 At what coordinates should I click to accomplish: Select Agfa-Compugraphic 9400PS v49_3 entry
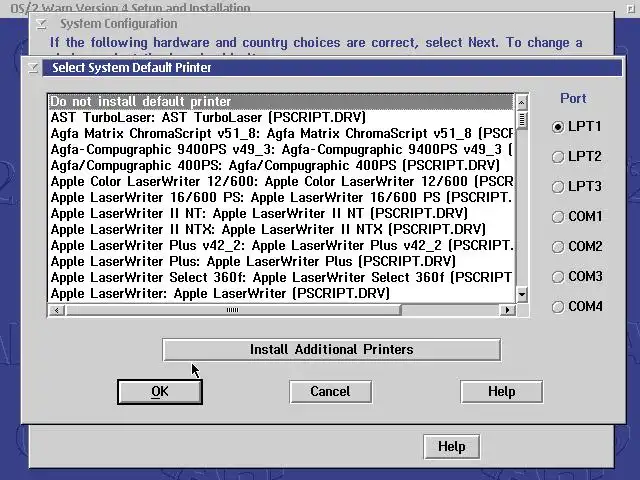(x=281, y=149)
